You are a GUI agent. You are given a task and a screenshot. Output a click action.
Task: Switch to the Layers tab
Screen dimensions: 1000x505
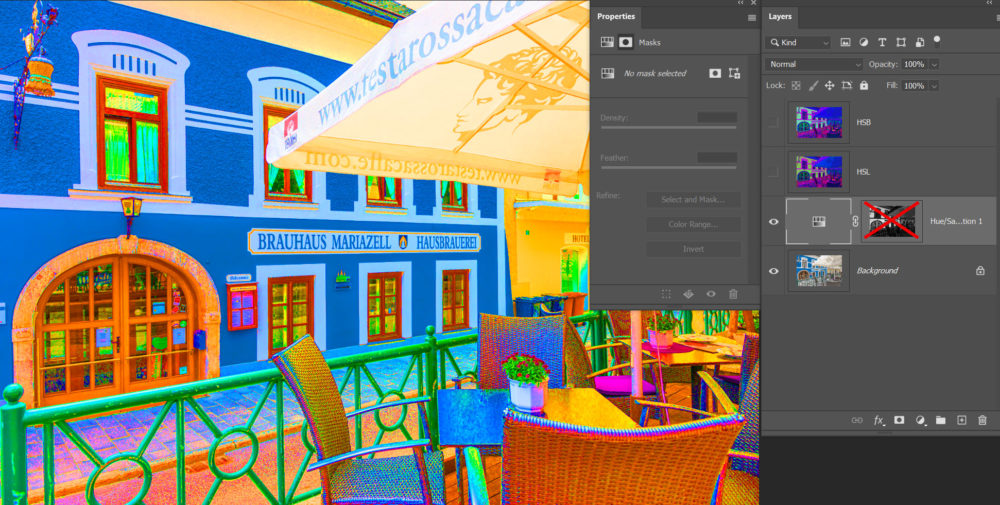pyautogui.click(x=780, y=17)
